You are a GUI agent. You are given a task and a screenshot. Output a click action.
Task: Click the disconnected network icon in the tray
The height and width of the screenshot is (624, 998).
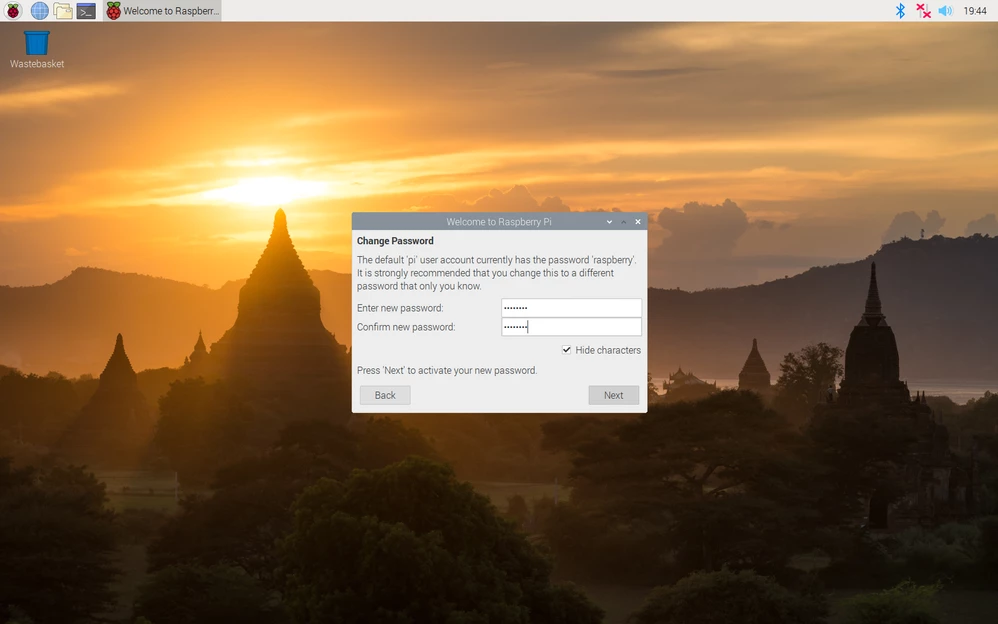click(922, 10)
